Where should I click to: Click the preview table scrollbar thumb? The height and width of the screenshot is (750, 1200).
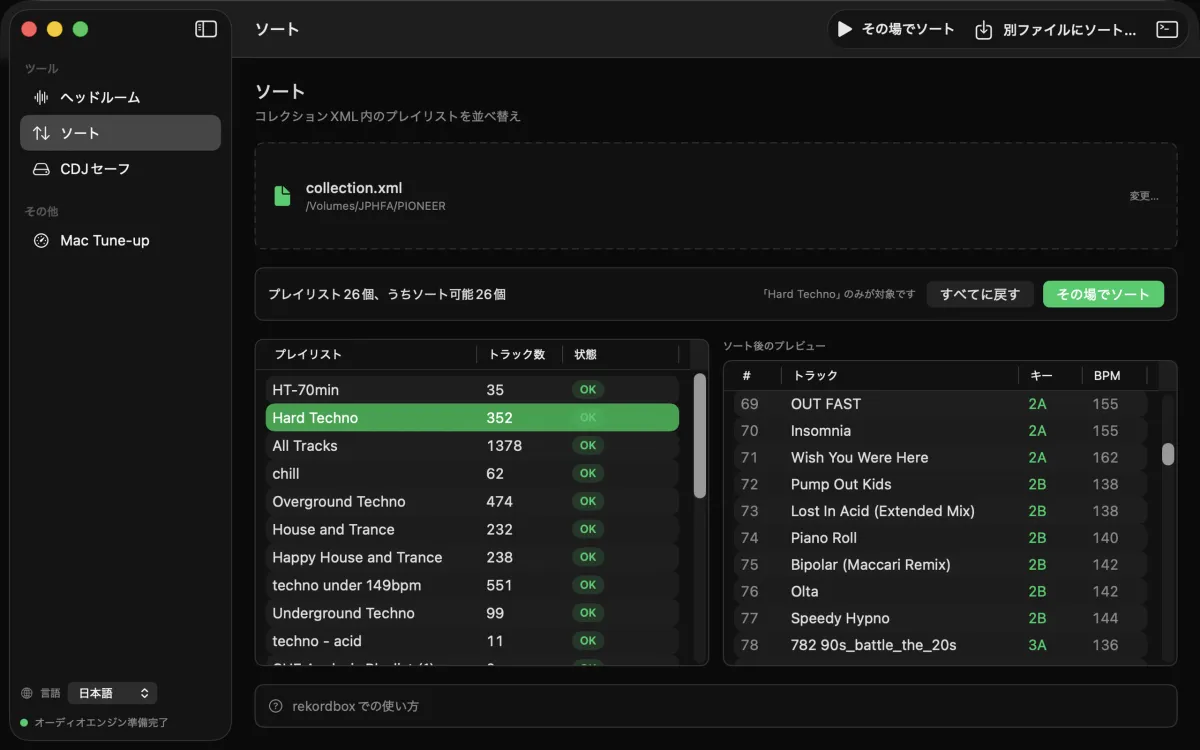[1168, 454]
